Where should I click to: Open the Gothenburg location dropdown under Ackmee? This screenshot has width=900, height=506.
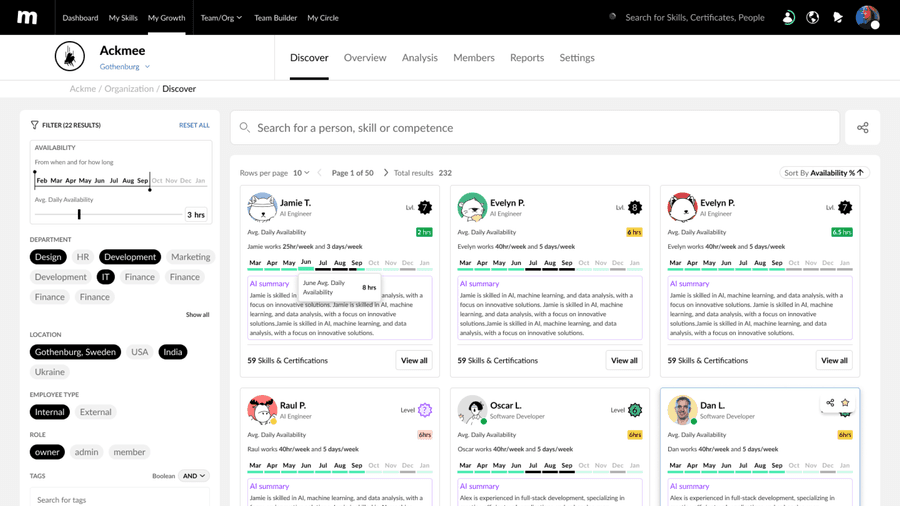point(125,67)
